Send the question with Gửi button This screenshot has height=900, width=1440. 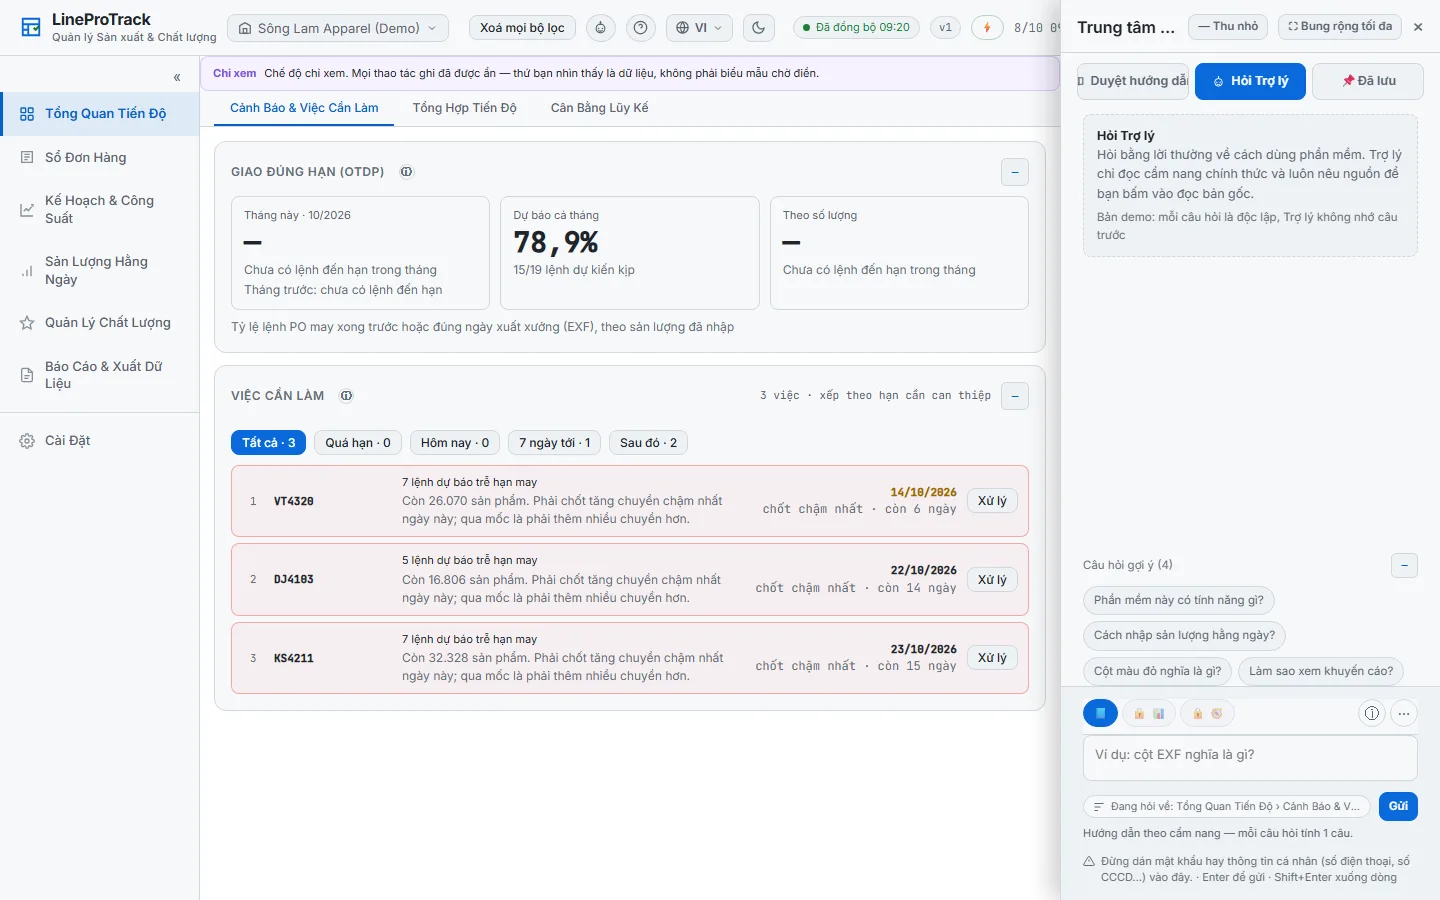1398,806
